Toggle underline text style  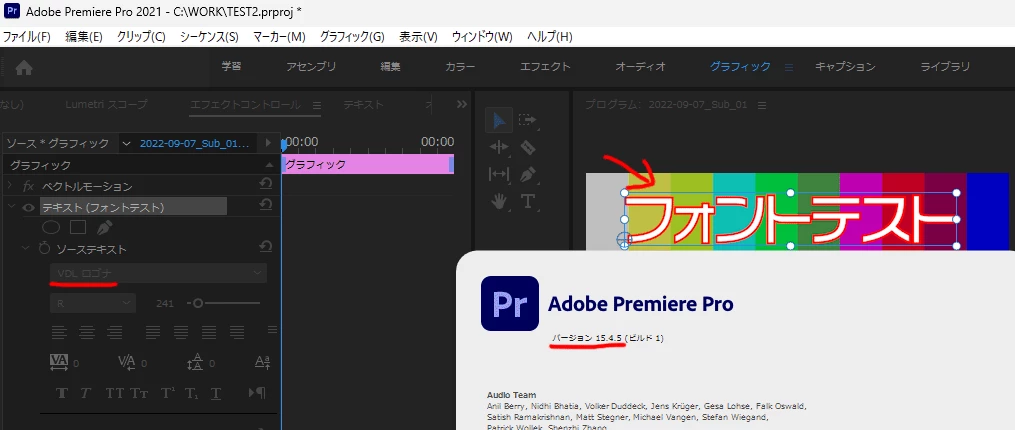click(x=216, y=393)
